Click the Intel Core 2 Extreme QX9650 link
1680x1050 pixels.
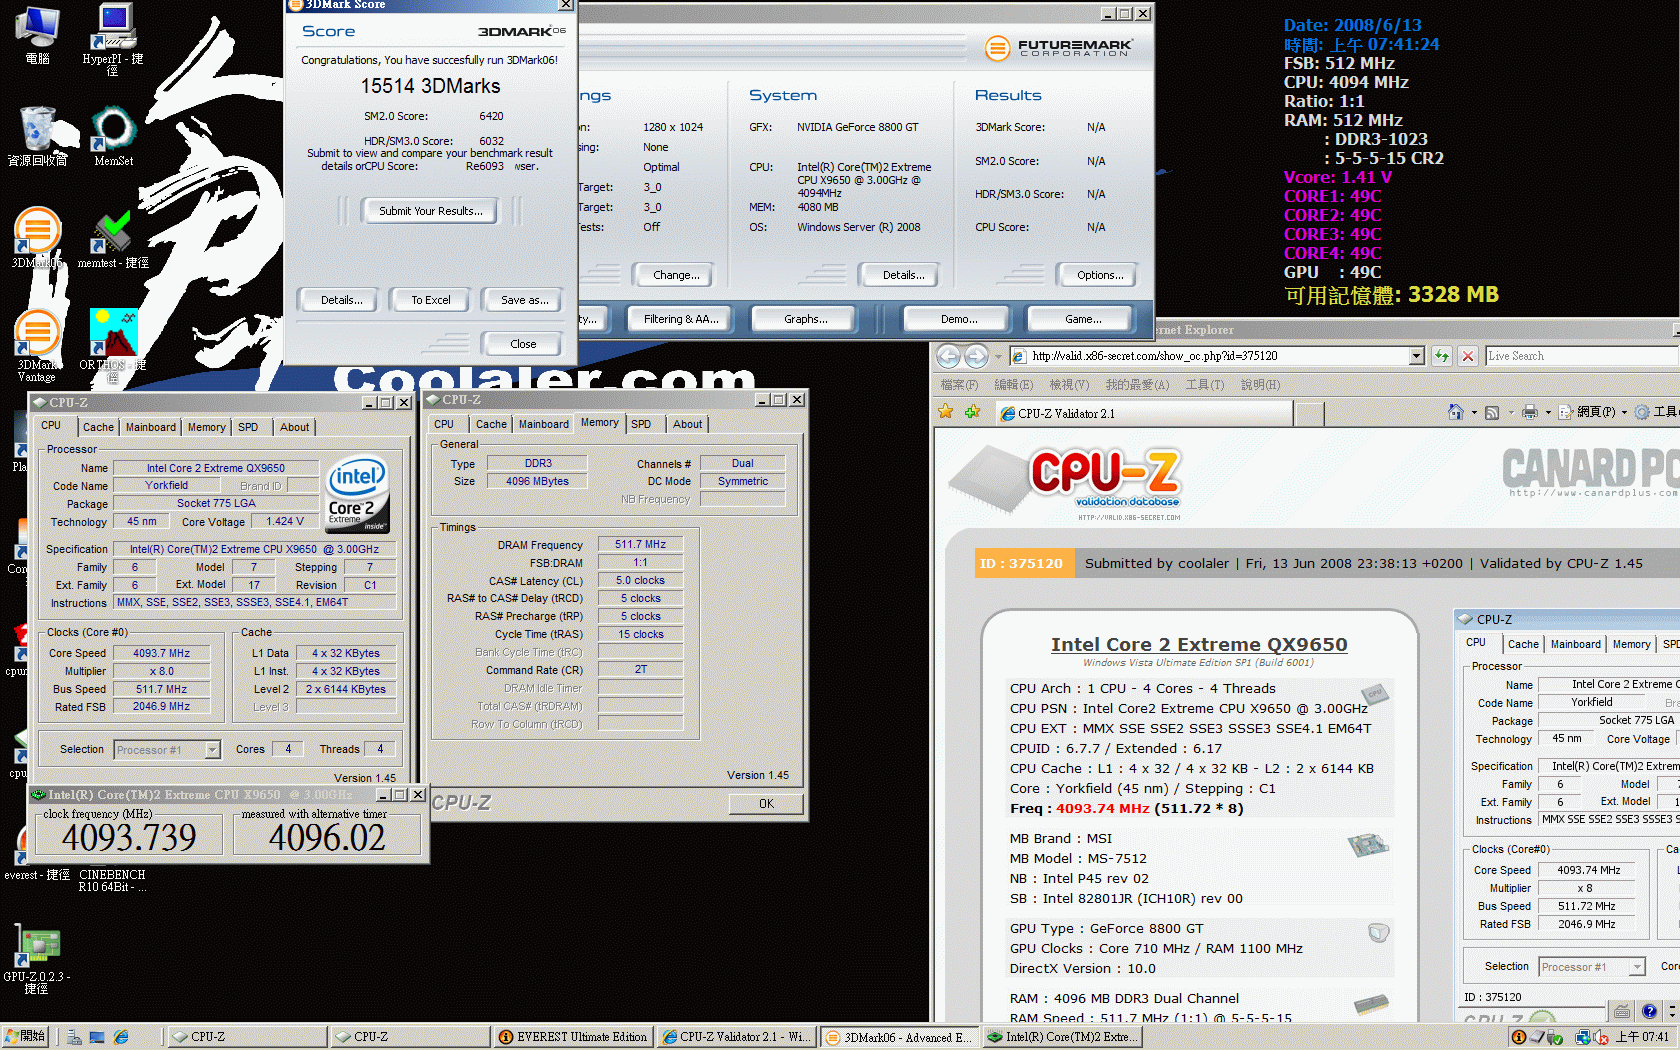[1198, 645]
